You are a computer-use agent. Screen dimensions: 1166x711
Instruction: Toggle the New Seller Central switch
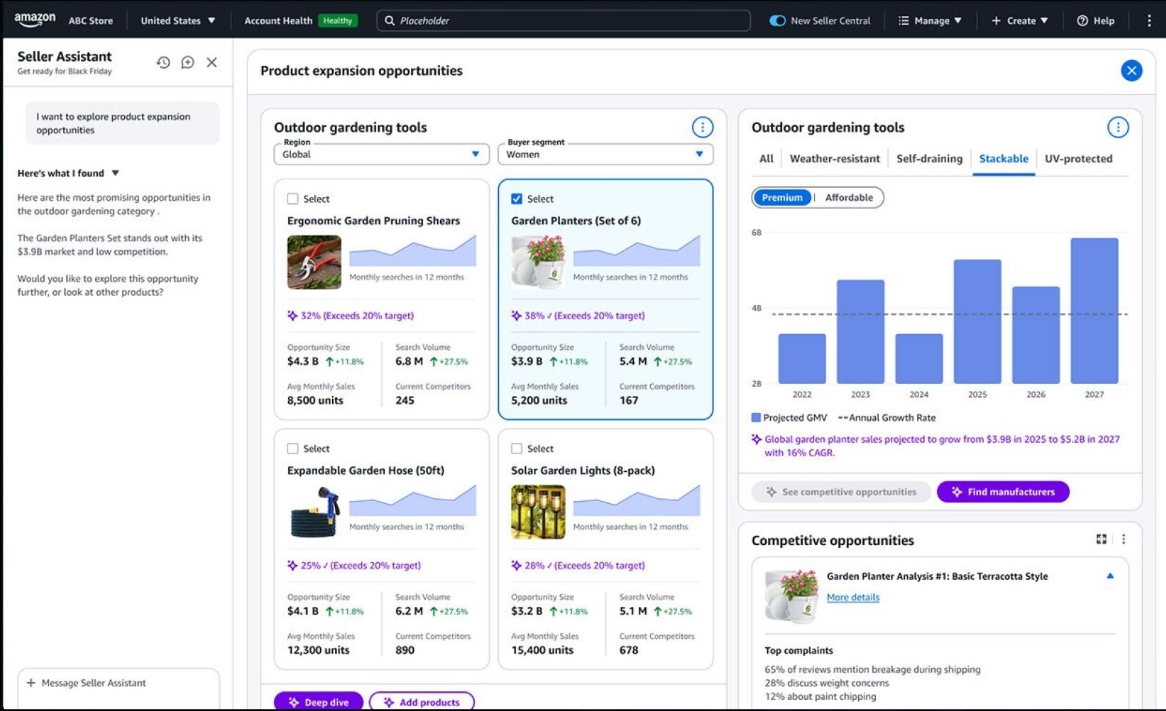click(778, 20)
